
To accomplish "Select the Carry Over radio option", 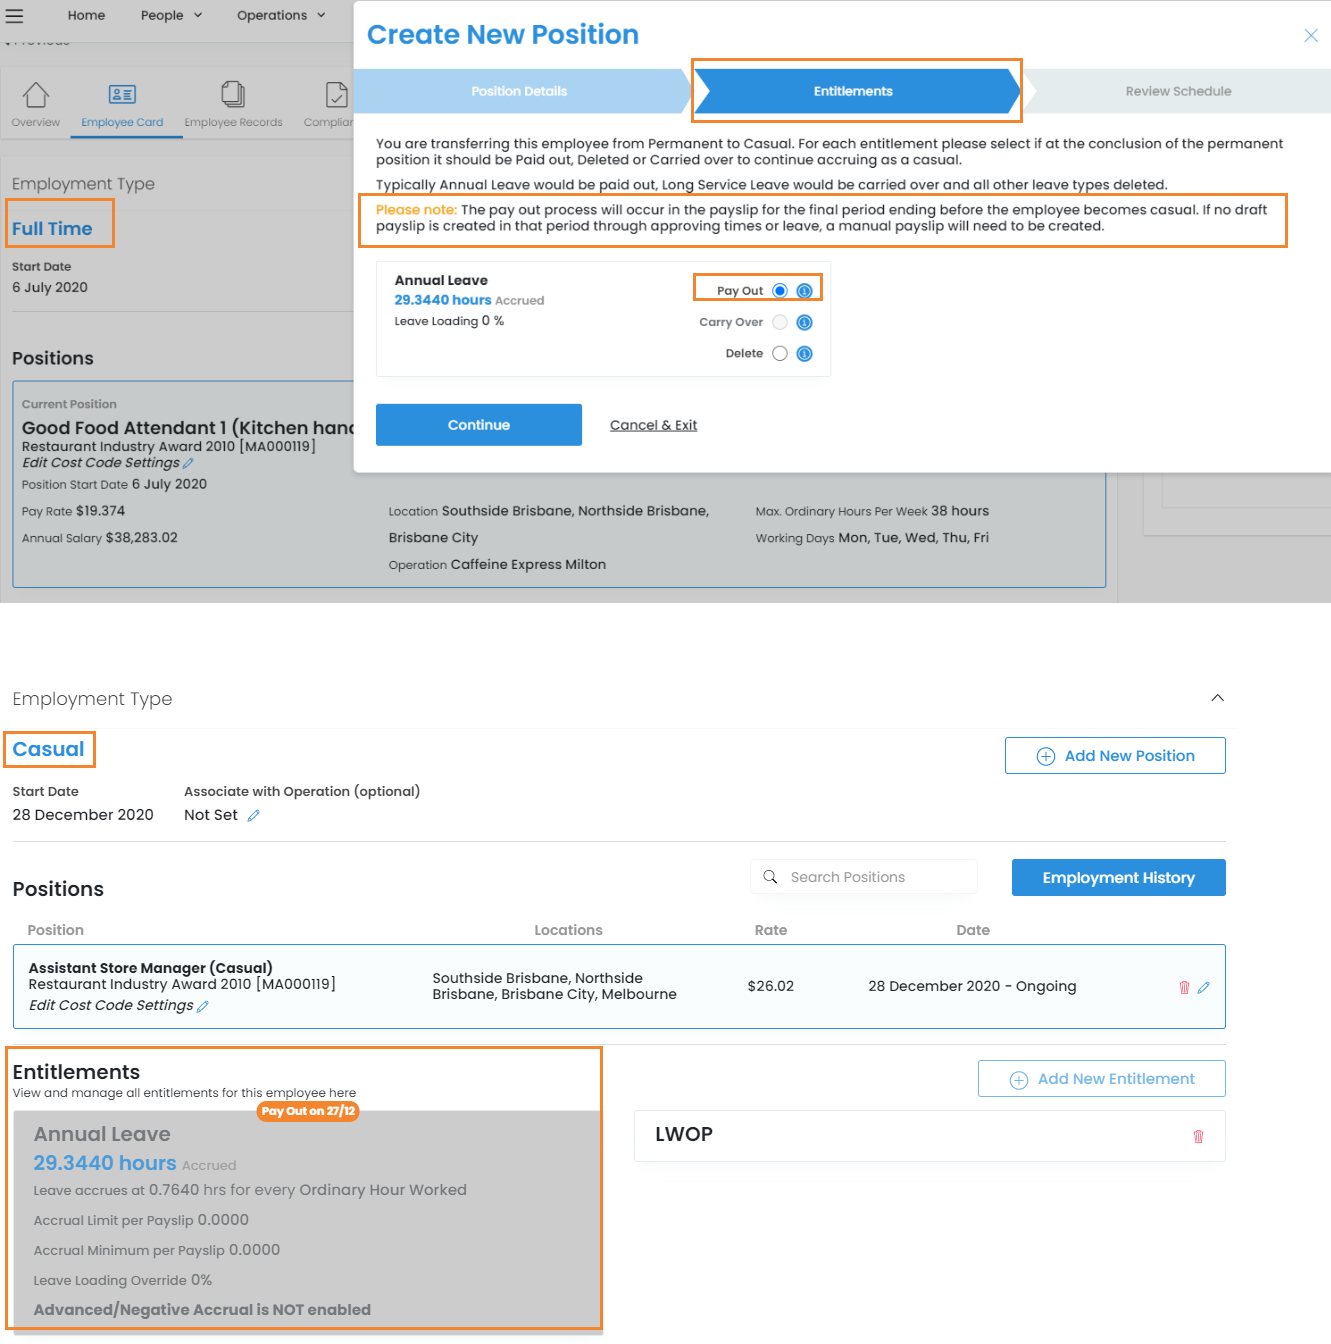I will click(780, 322).
